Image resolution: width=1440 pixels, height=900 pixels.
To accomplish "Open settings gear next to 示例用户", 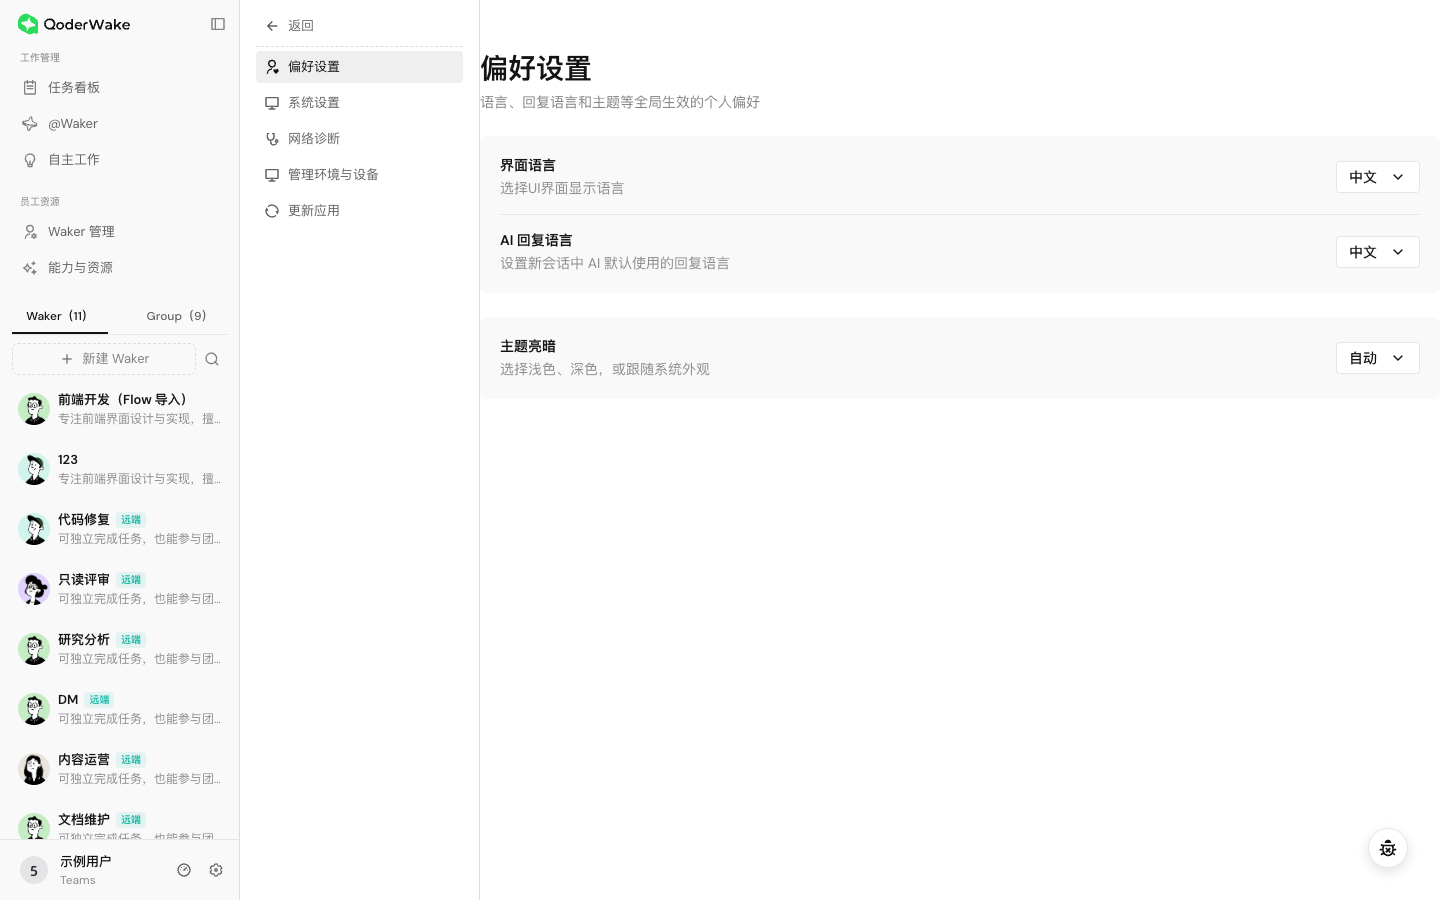I will [216, 870].
